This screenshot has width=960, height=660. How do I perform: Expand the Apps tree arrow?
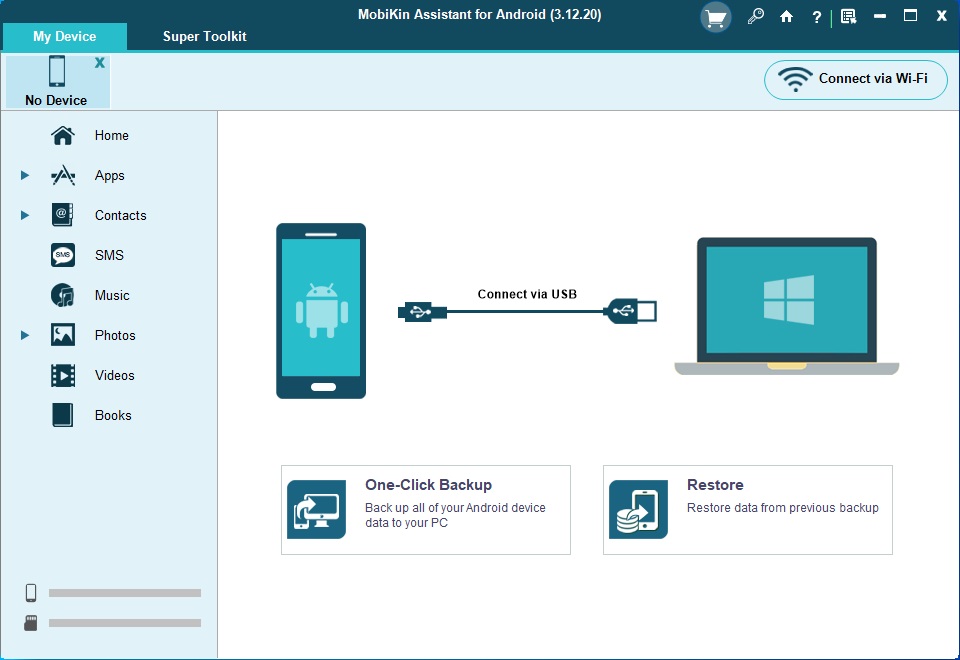click(25, 175)
